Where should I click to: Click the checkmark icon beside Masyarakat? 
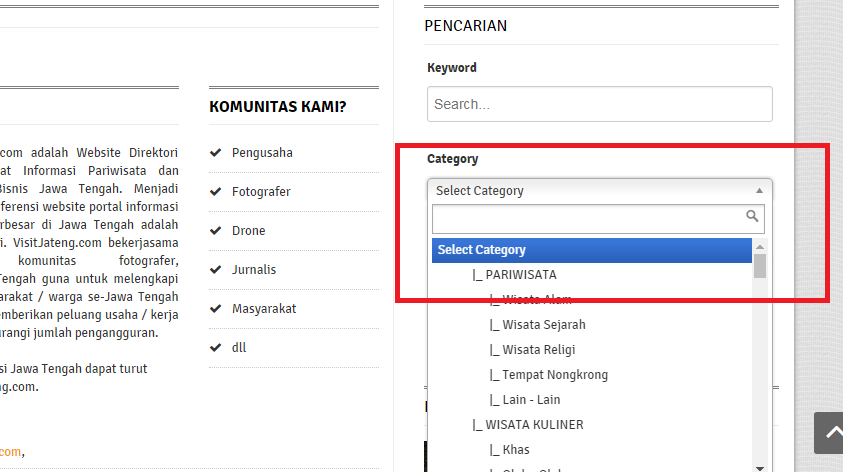pos(215,309)
